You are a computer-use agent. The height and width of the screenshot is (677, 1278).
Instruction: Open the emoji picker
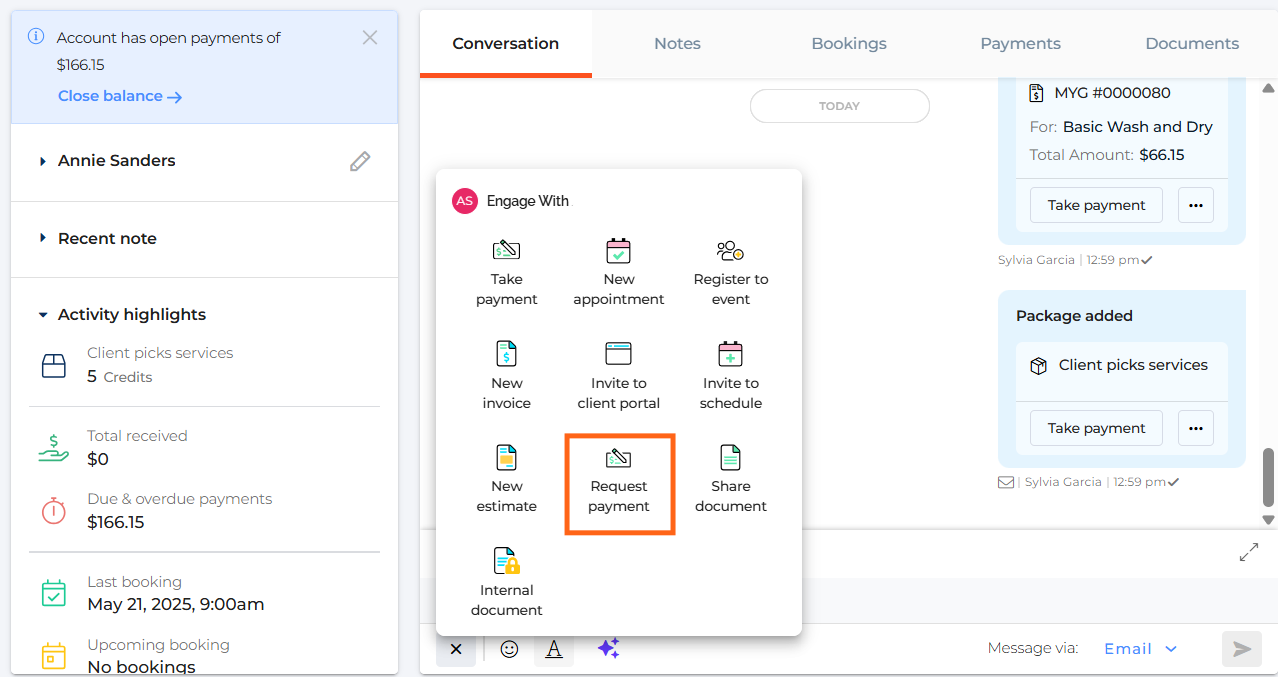click(509, 649)
